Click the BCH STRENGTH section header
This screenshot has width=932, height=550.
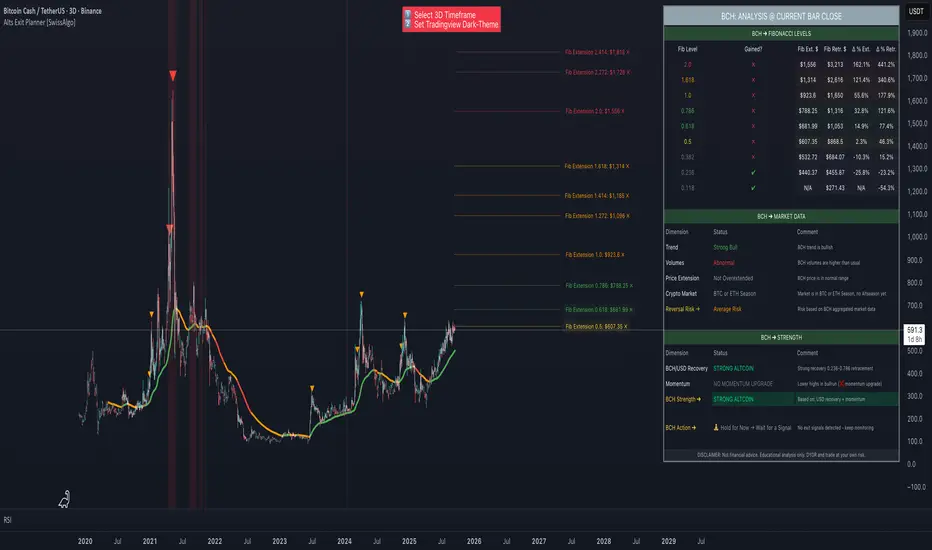[781, 338]
